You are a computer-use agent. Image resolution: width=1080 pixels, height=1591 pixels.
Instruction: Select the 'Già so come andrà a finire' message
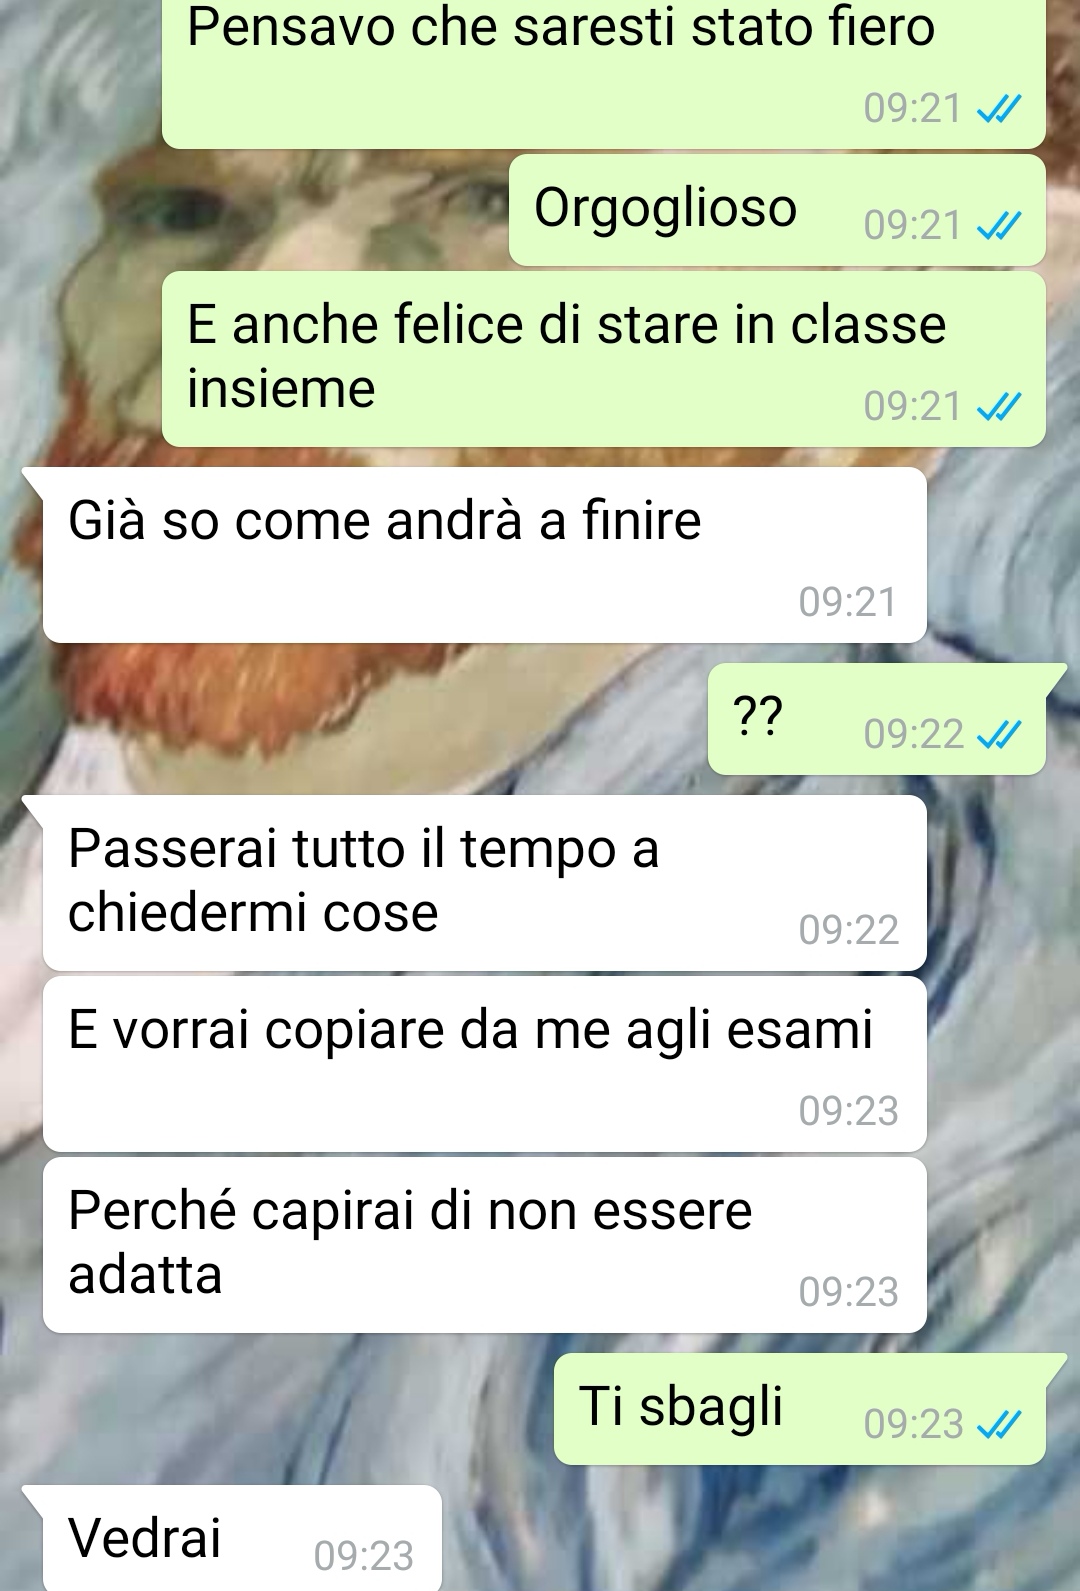click(484, 555)
